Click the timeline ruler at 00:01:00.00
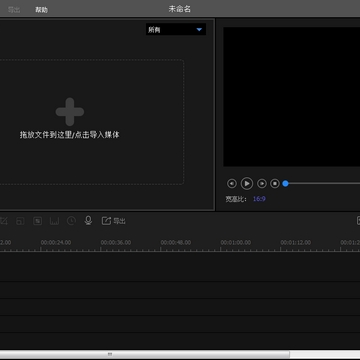 [x=236, y=242]
